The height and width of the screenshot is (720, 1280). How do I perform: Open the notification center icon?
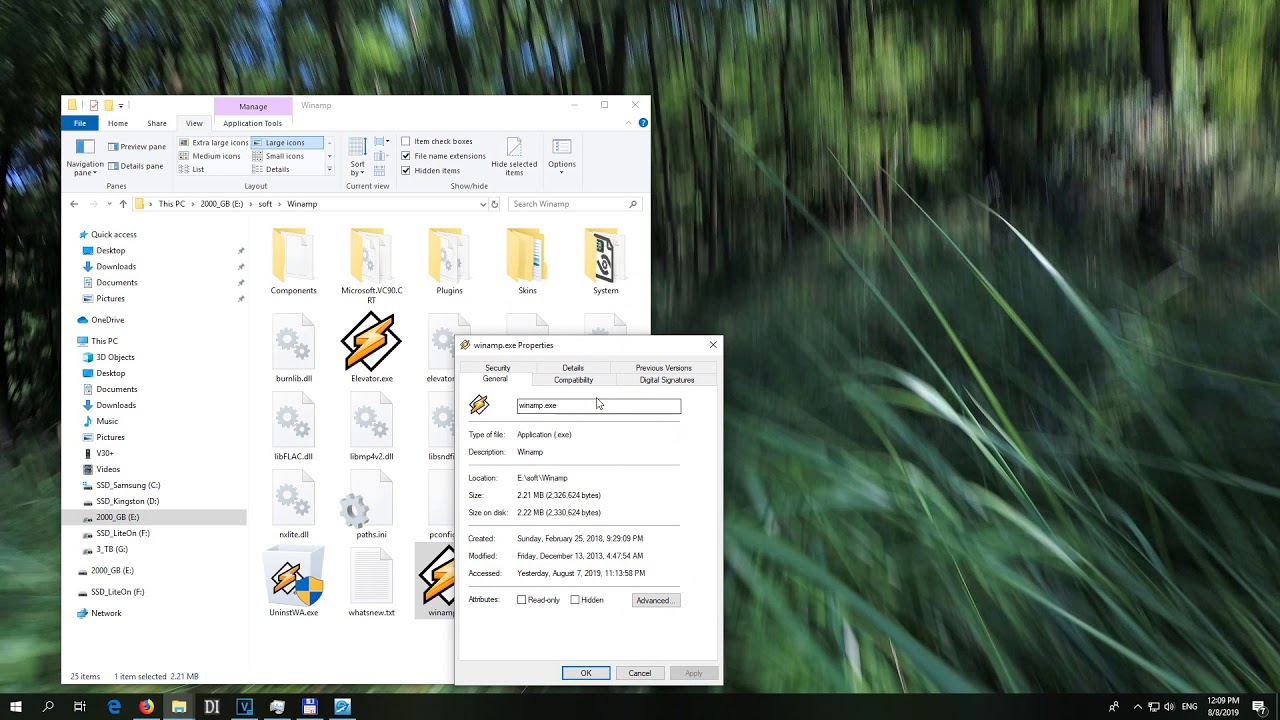pos(1259,706)
